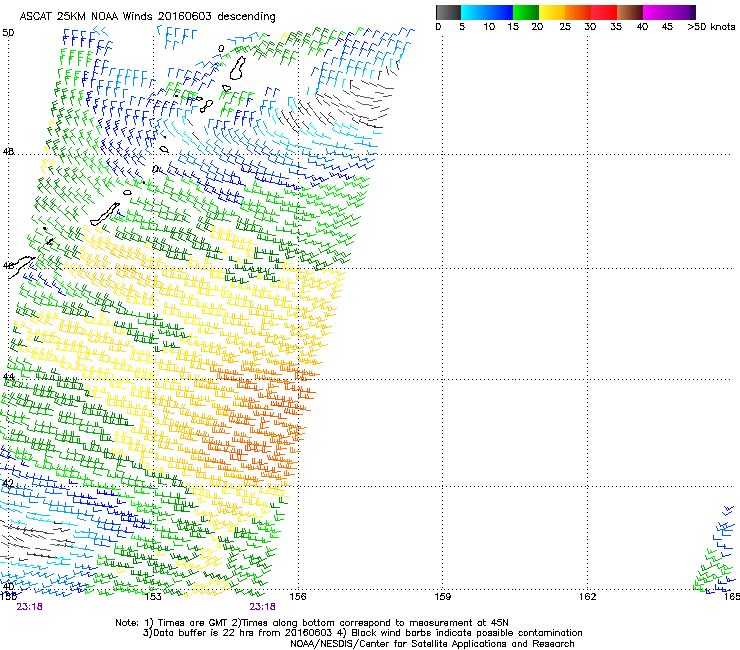
Task: Click the longitude label '153'
Action: point(153,597)
